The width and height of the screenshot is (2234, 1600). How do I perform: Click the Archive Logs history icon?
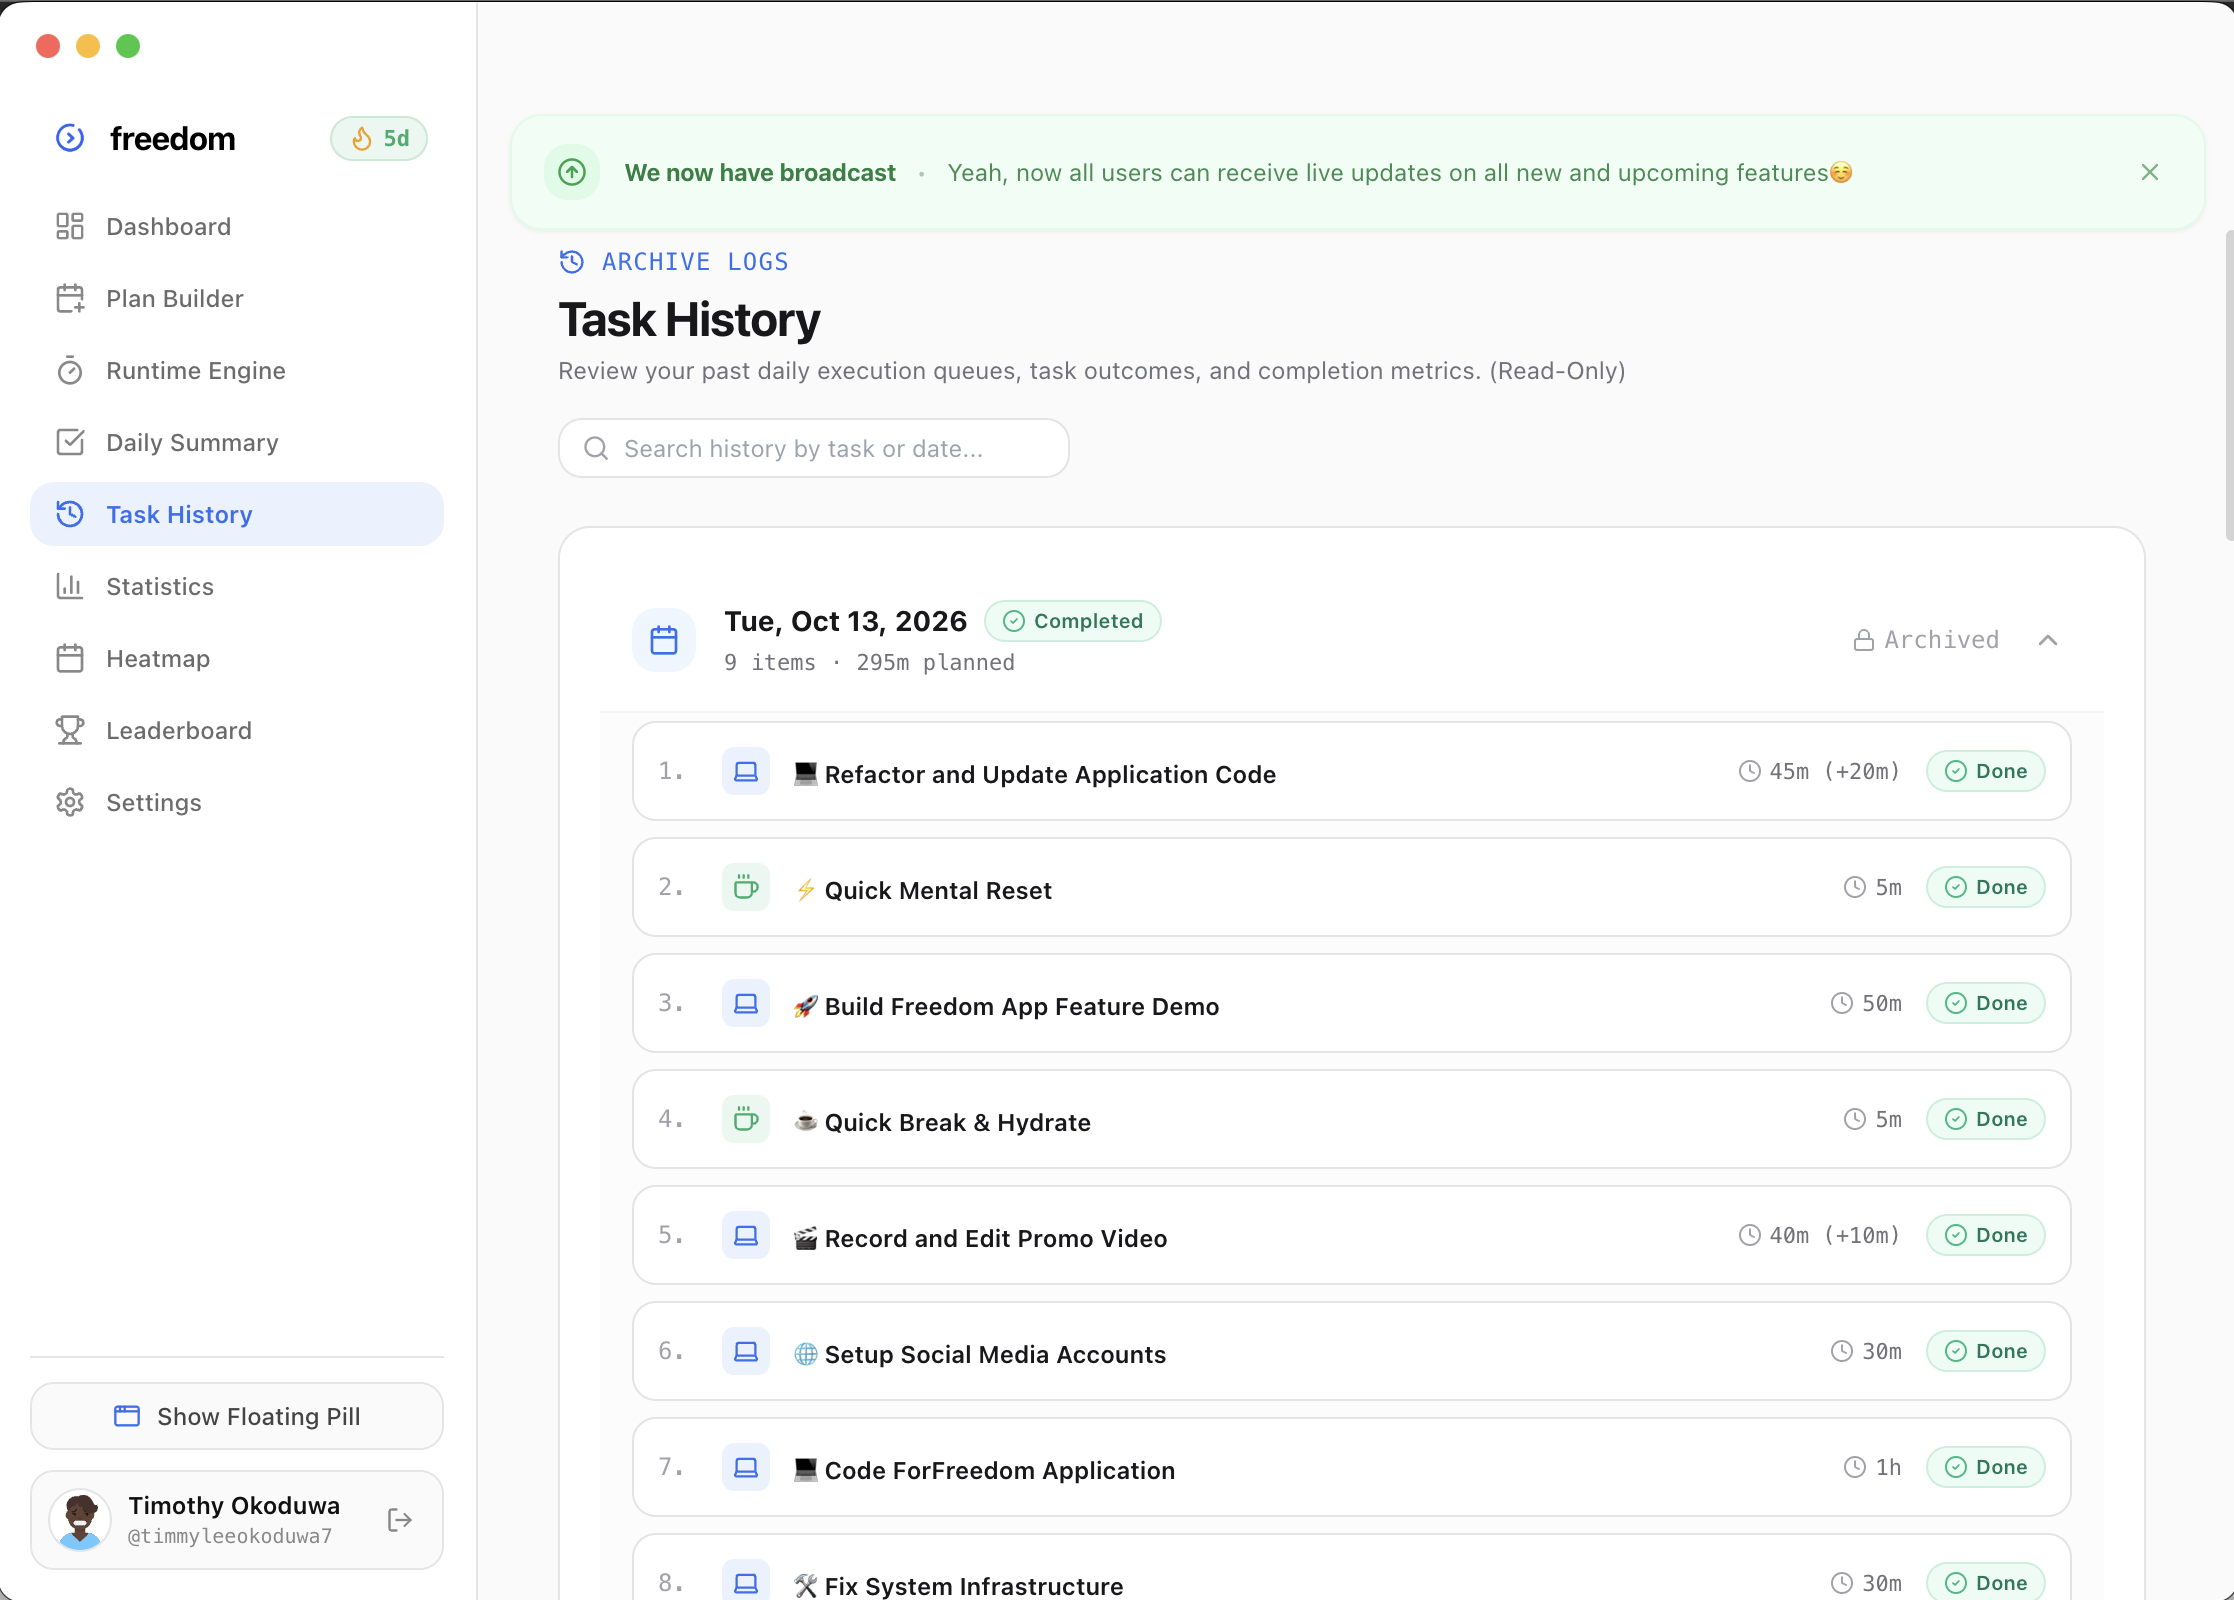pos(572,262)
